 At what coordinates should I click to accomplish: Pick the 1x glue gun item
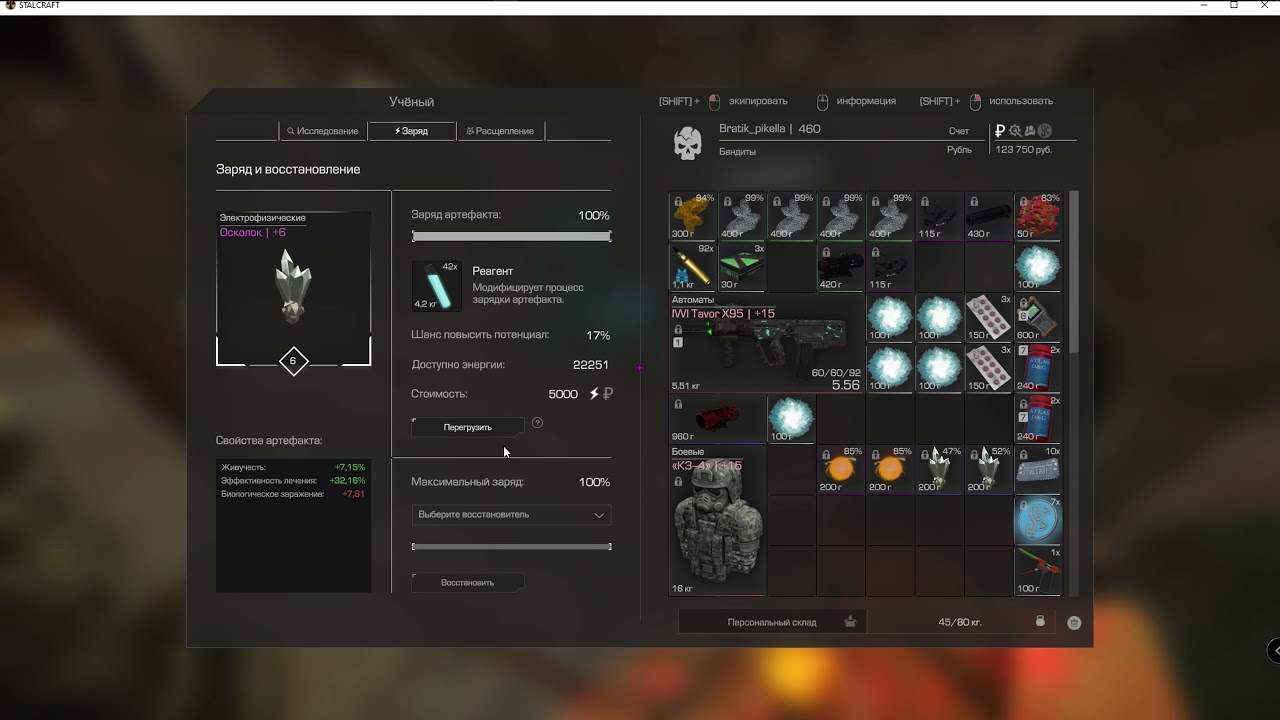pyautogui.click(x=1038, y=571)
